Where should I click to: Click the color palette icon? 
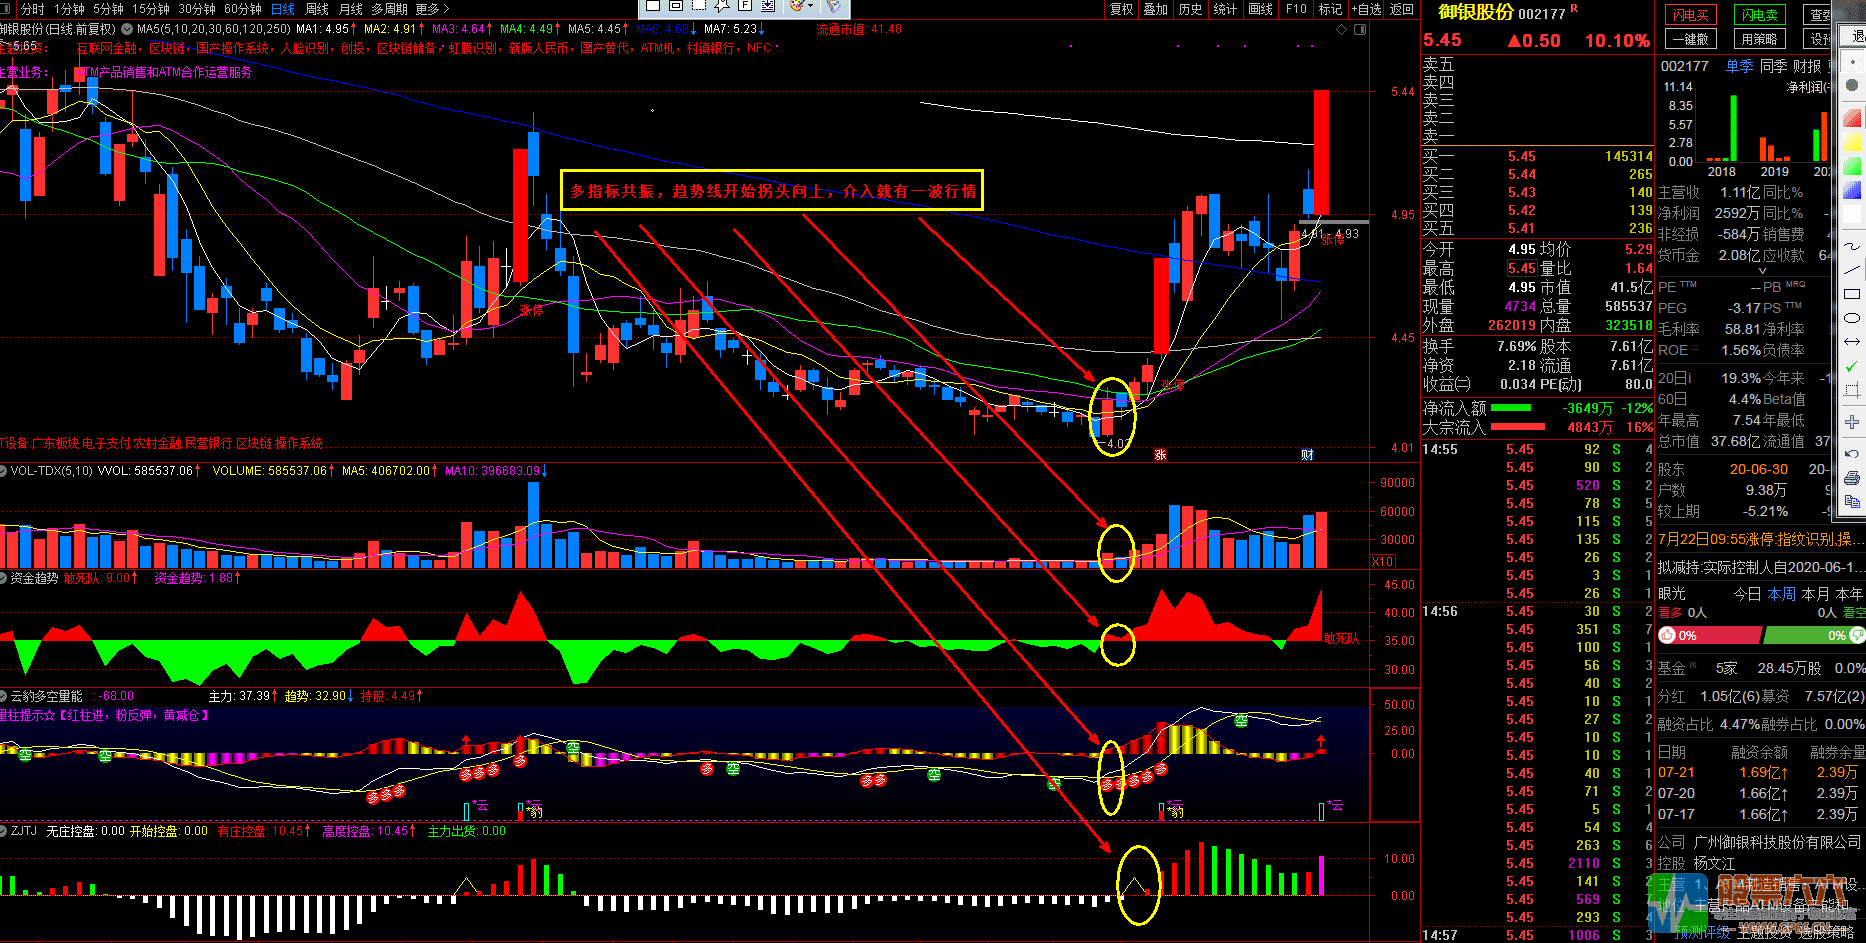797,5
